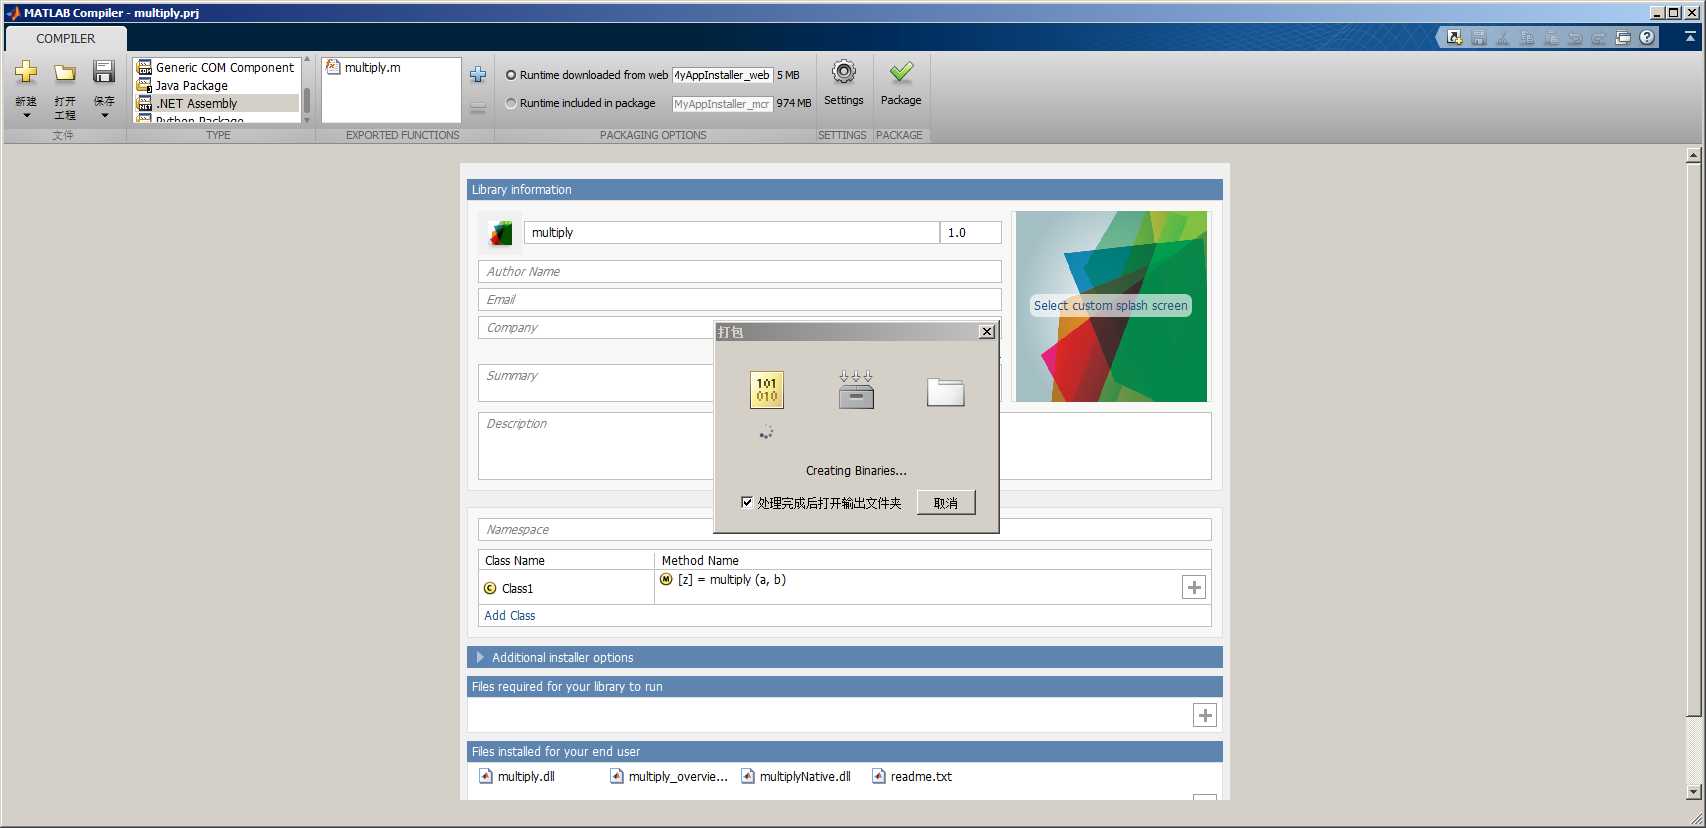Open the dropdown arrow under New (新建)

tap(26, 116)
